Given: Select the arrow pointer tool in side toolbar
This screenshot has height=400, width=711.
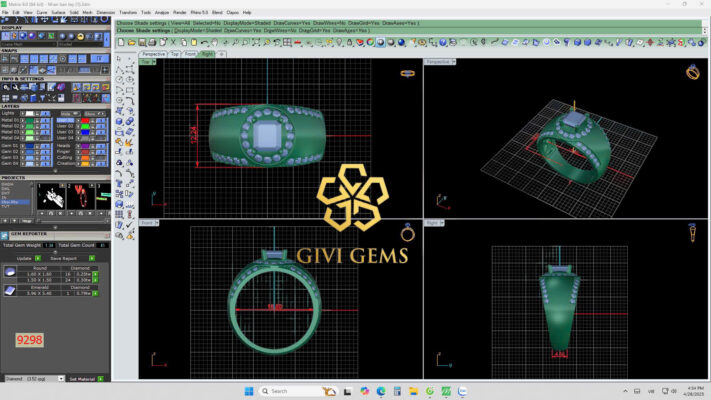Looking at the screenshot, I should [119, 59].
